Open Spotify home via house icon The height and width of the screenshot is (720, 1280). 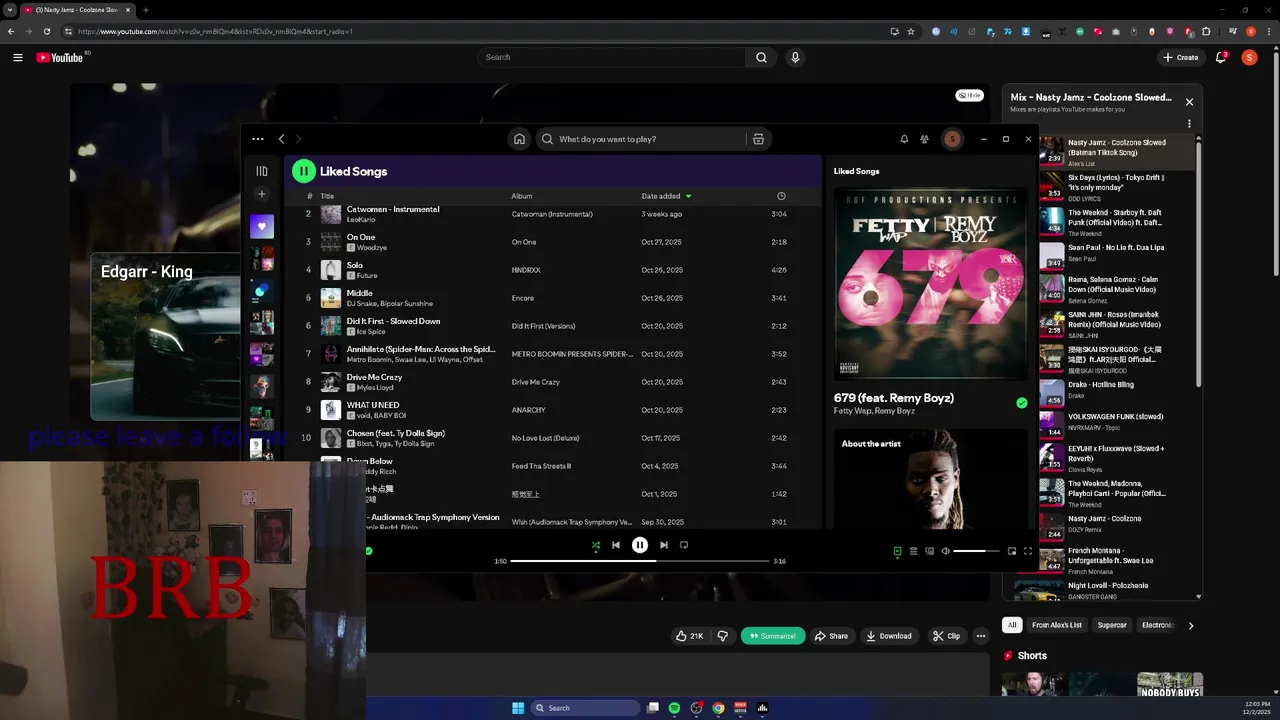pos(519,139)
